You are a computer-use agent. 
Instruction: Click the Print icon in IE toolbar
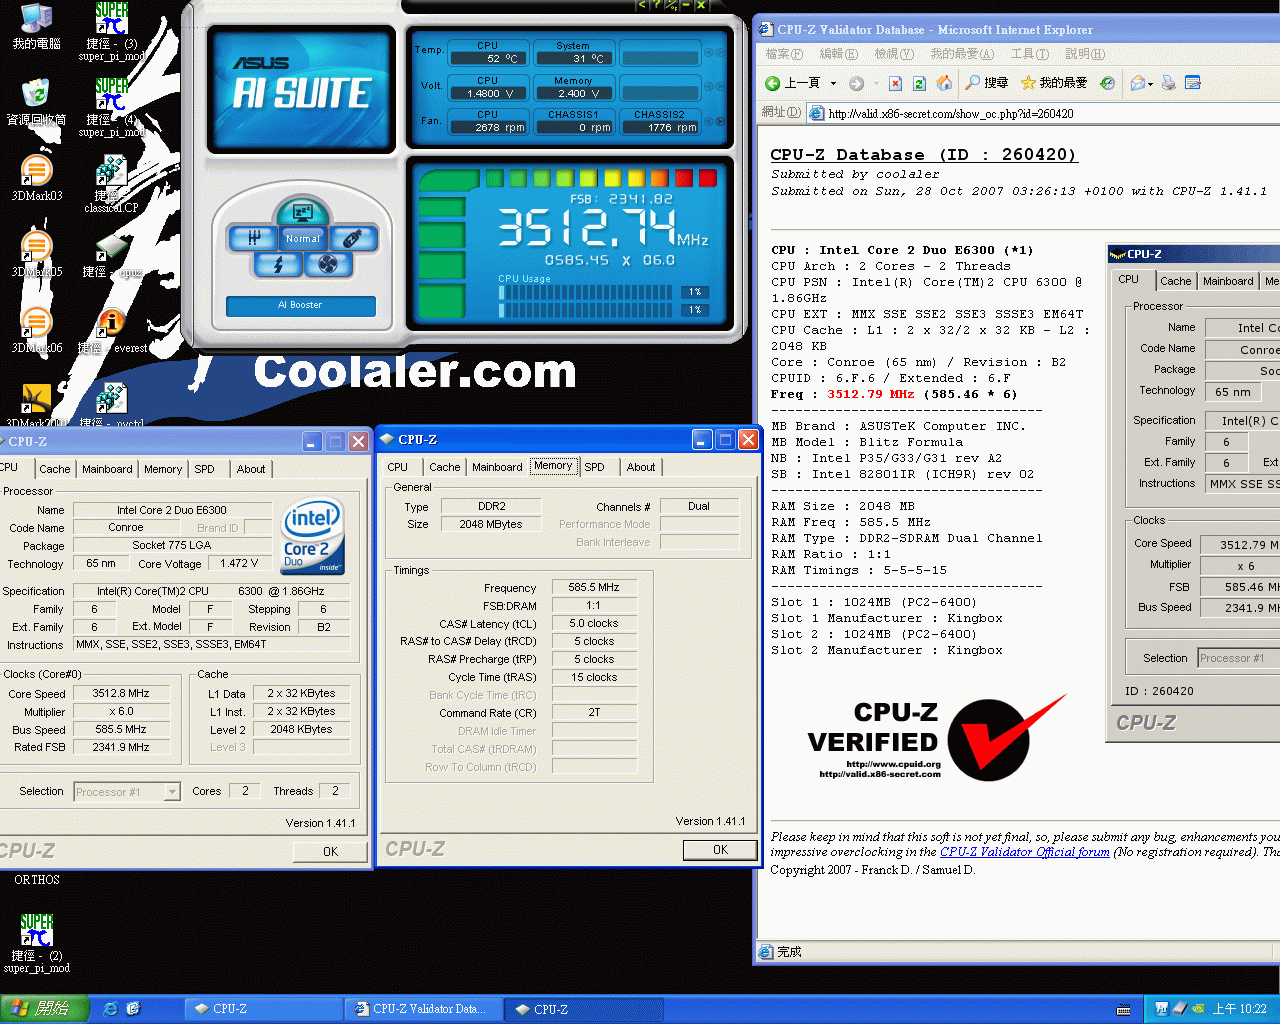(1168, 83)
